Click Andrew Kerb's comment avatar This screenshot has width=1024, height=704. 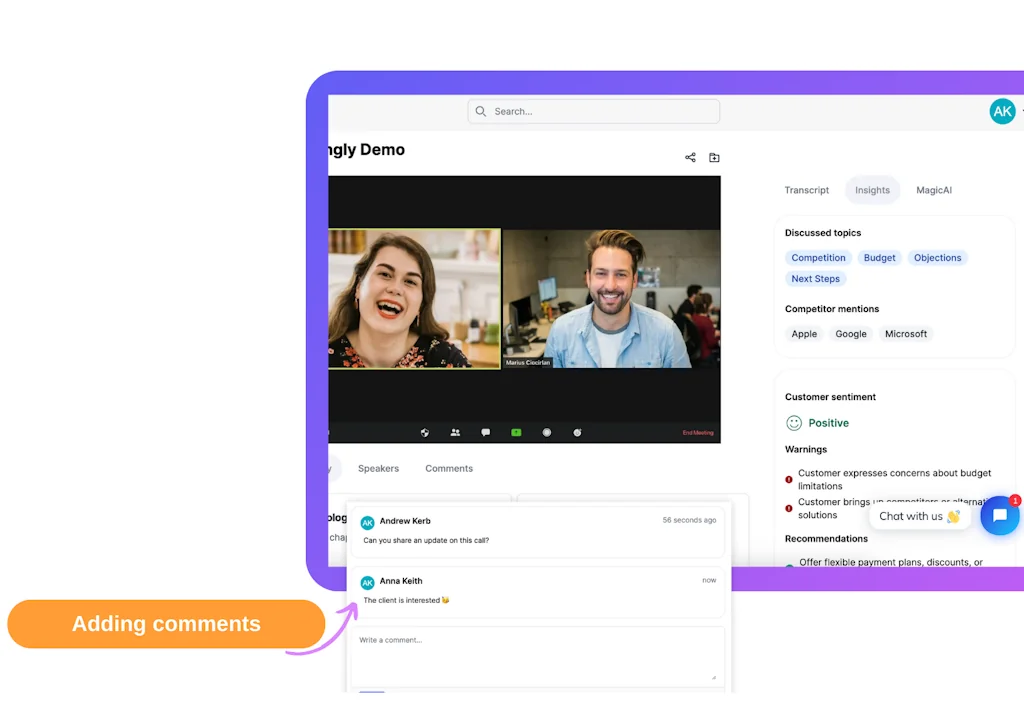(367, 522)
